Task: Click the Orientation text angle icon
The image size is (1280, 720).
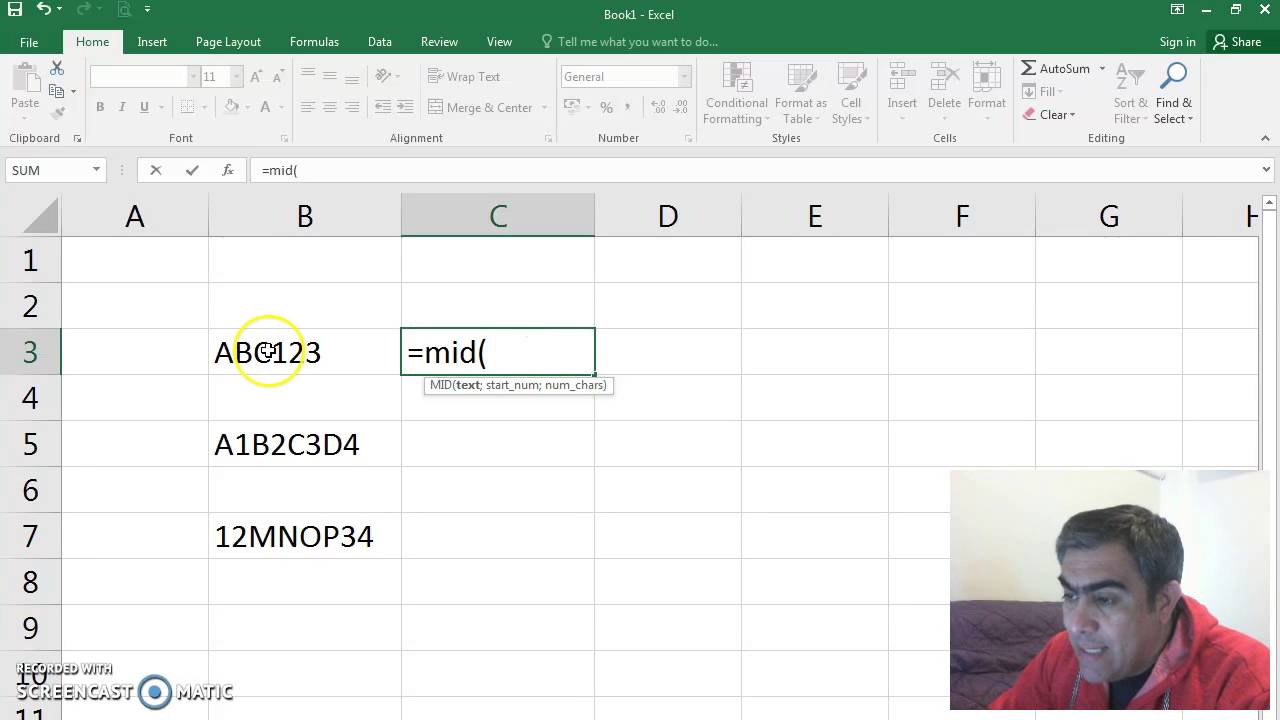Action: pyautogui.click(x=384, y=76)
